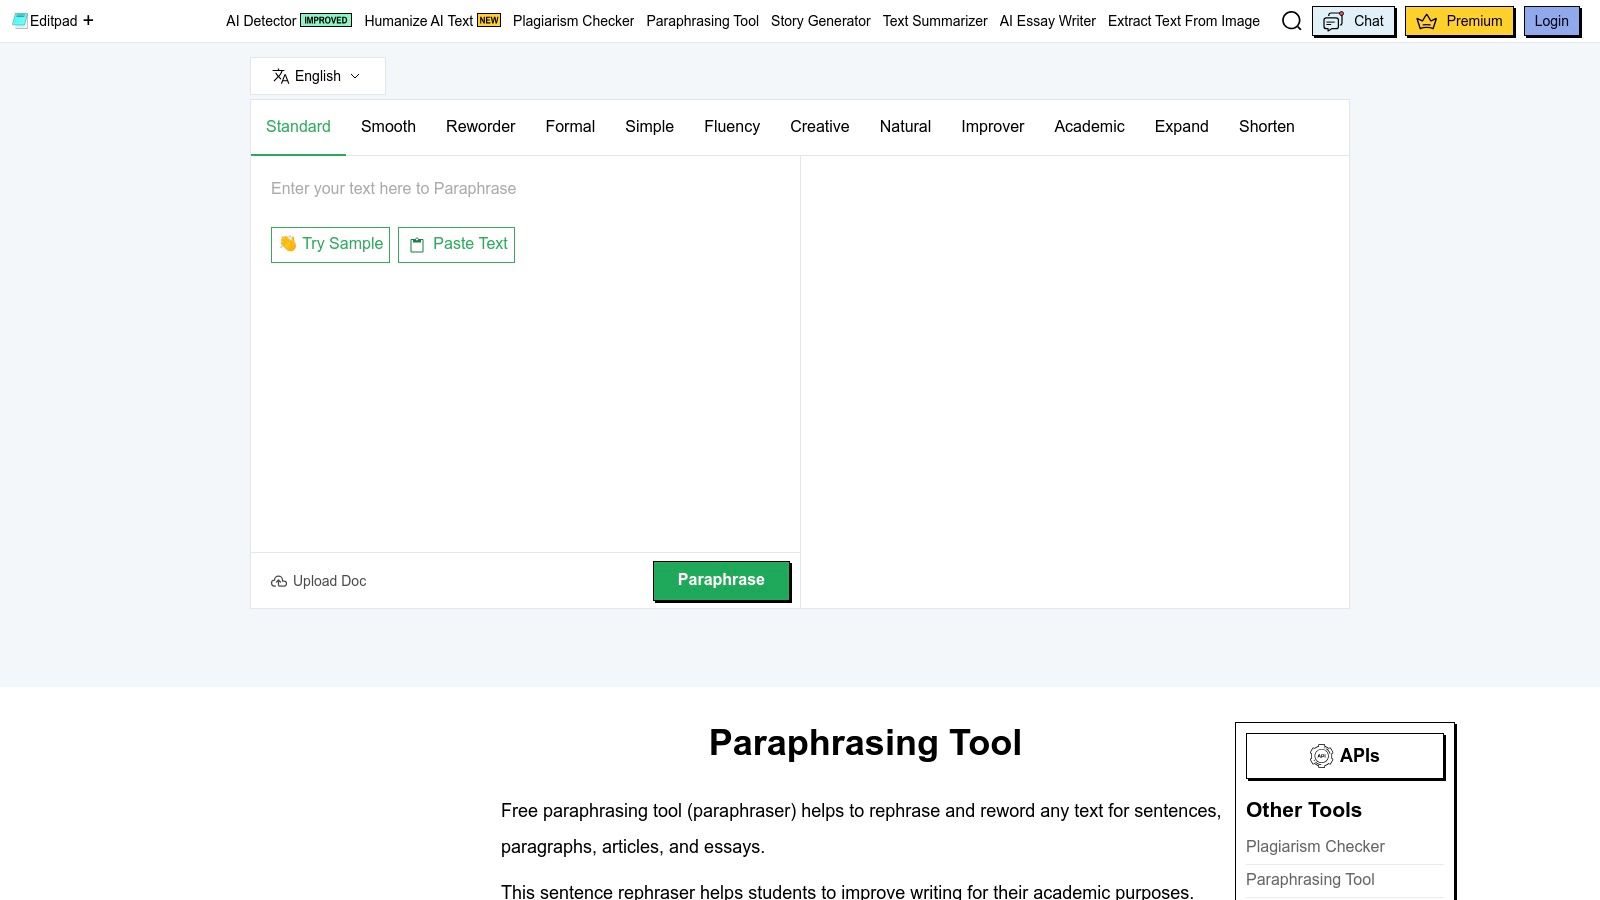Click the translate icon next to English

tap(279, 75)
